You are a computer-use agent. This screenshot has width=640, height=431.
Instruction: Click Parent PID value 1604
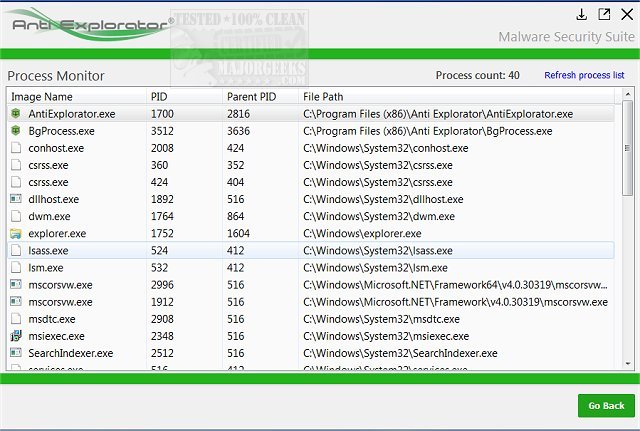tap(238, 233)
